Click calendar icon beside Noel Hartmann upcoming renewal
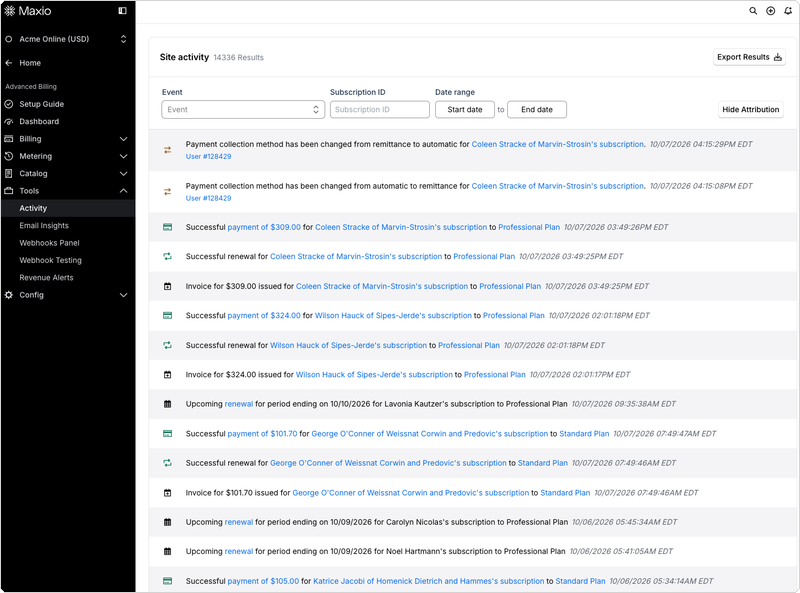 (x=167, y=552)
